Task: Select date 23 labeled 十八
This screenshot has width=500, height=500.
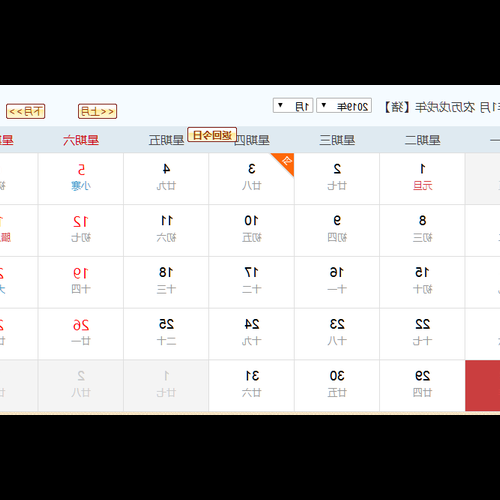Action: pos(337,334)
